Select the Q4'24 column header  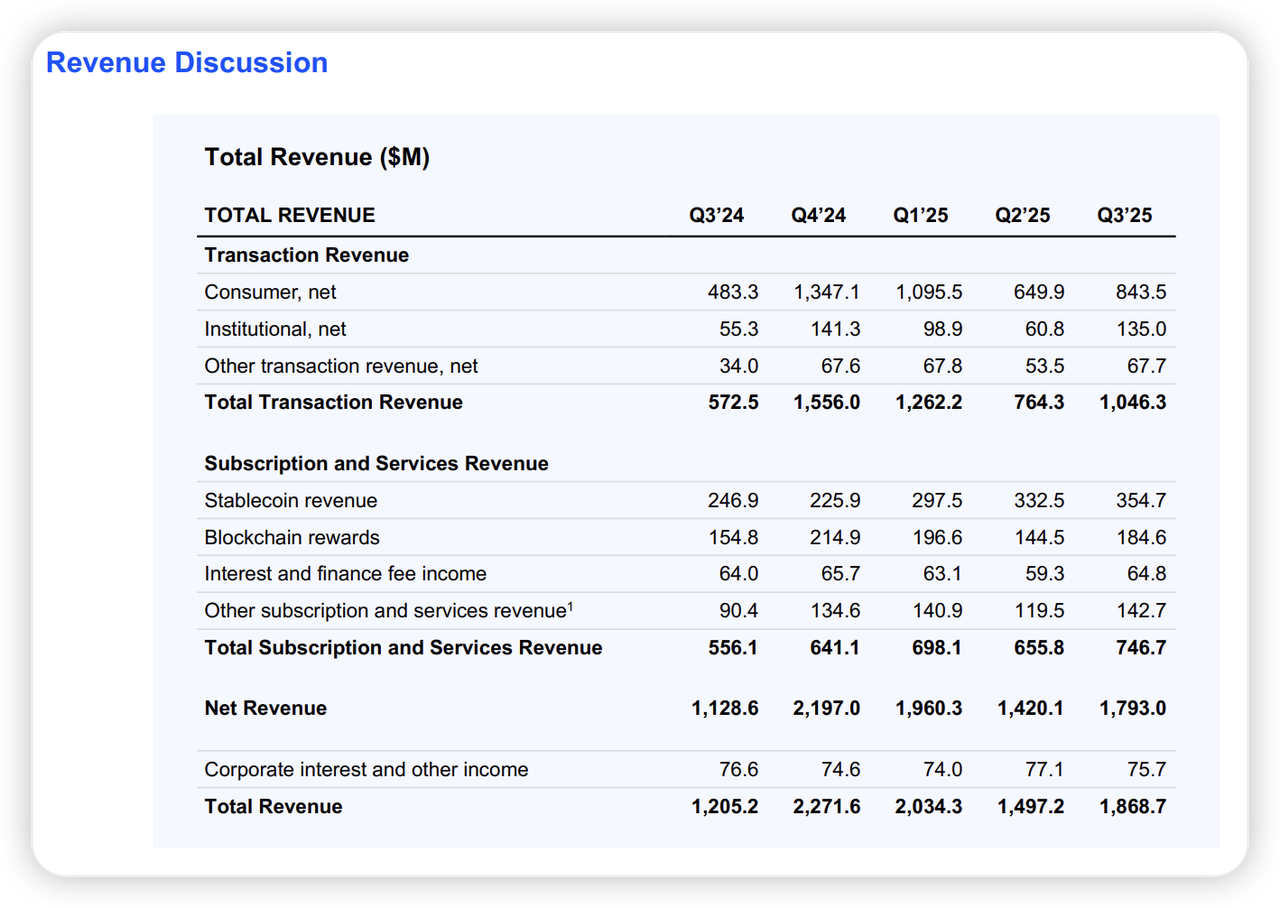(x=818, y=215)
